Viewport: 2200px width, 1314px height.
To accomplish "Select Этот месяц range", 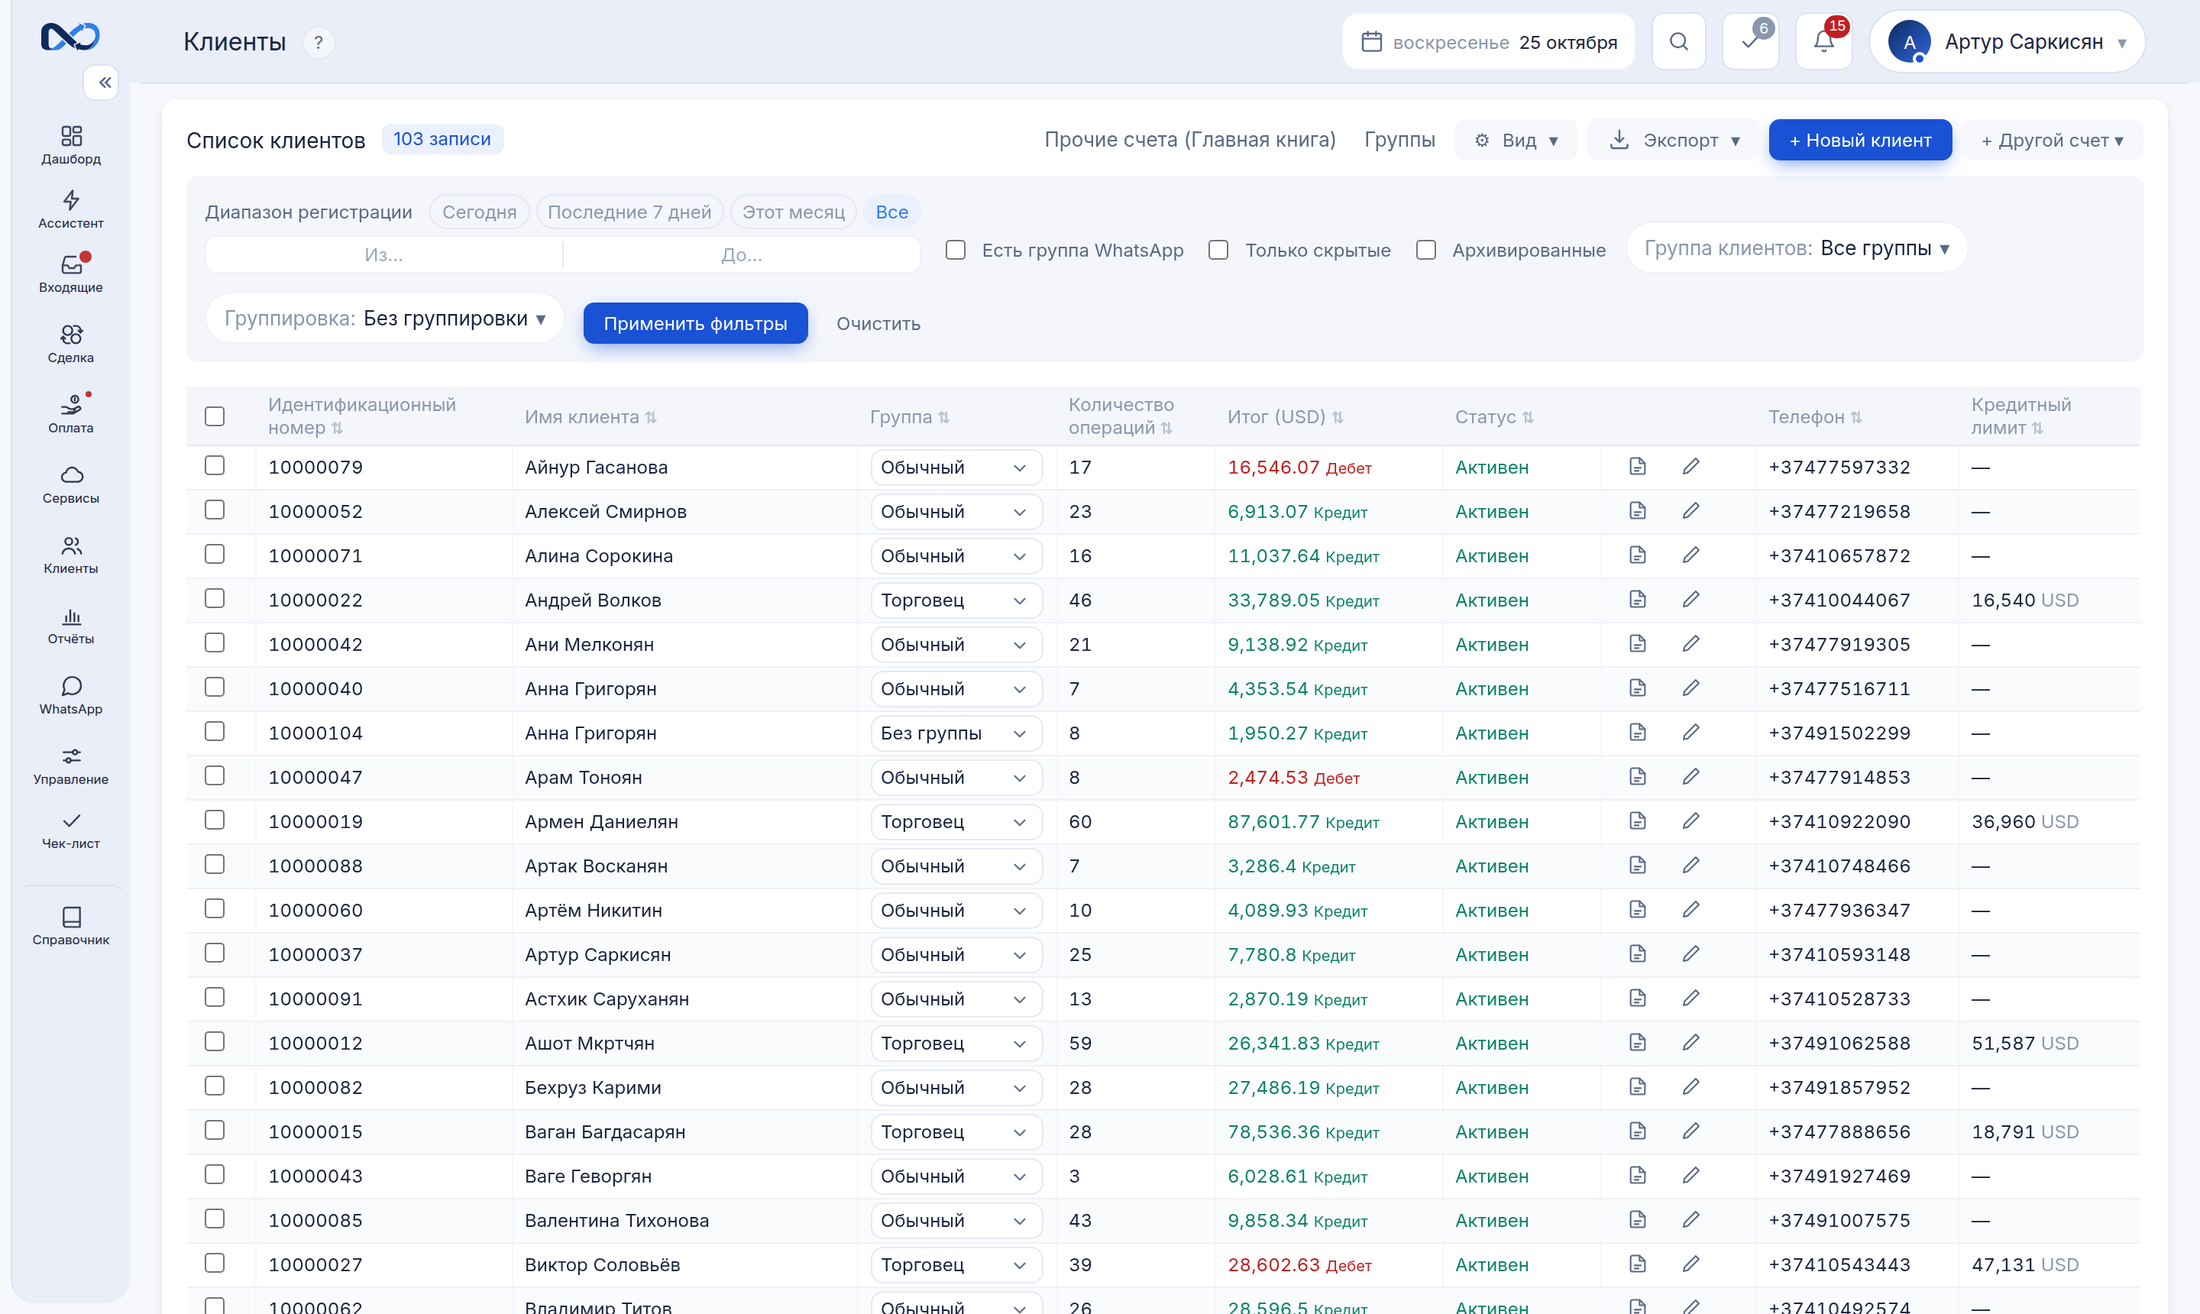I will click(x=793, y=212).
